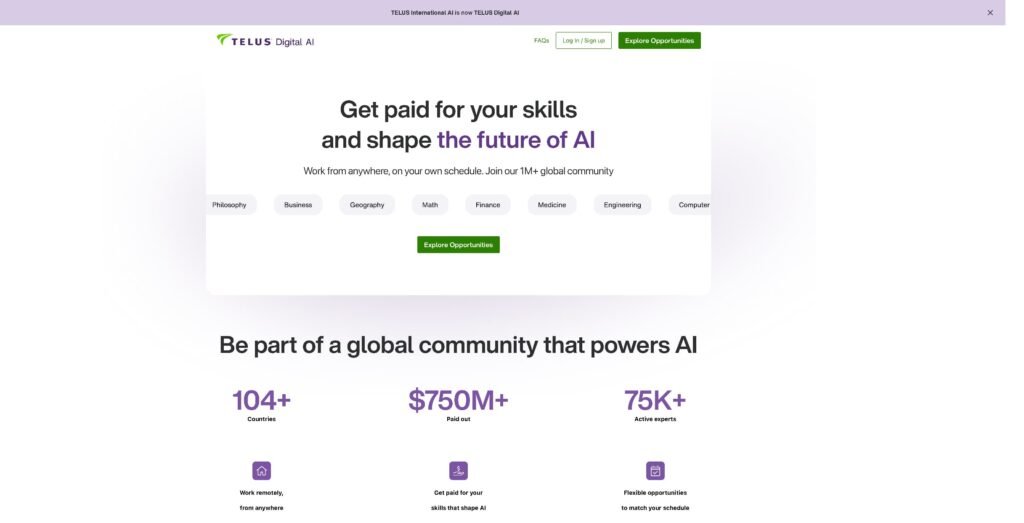1024x523 pixels.
Task: Choose the Geography skill chip
Action: click(367, 205)
